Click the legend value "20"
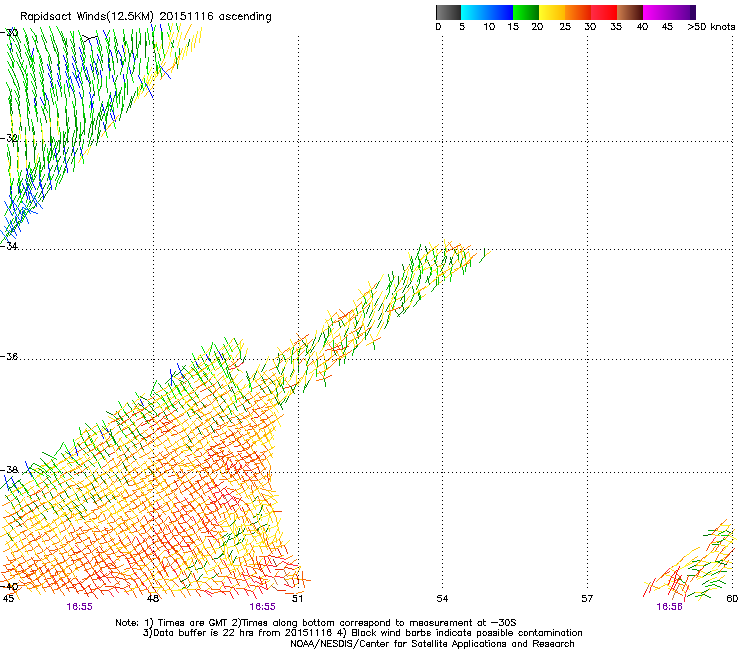The image size is (740, 650). (537, 27)
